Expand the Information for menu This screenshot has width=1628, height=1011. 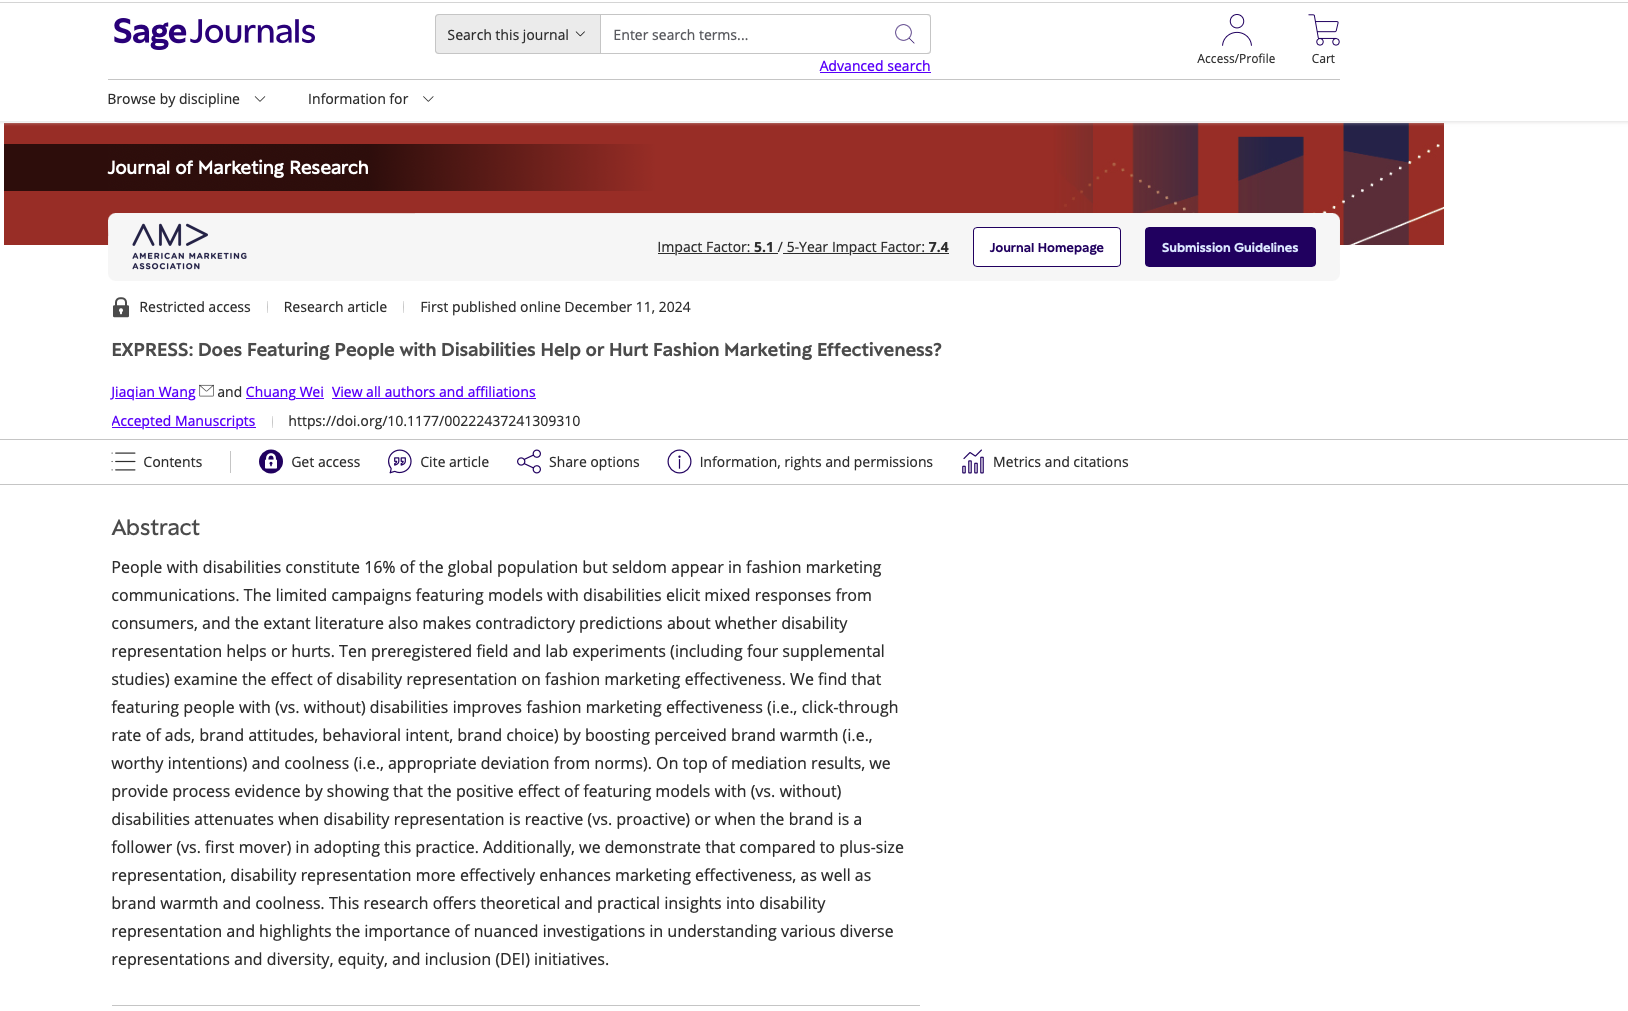click(x=369, y=98)
